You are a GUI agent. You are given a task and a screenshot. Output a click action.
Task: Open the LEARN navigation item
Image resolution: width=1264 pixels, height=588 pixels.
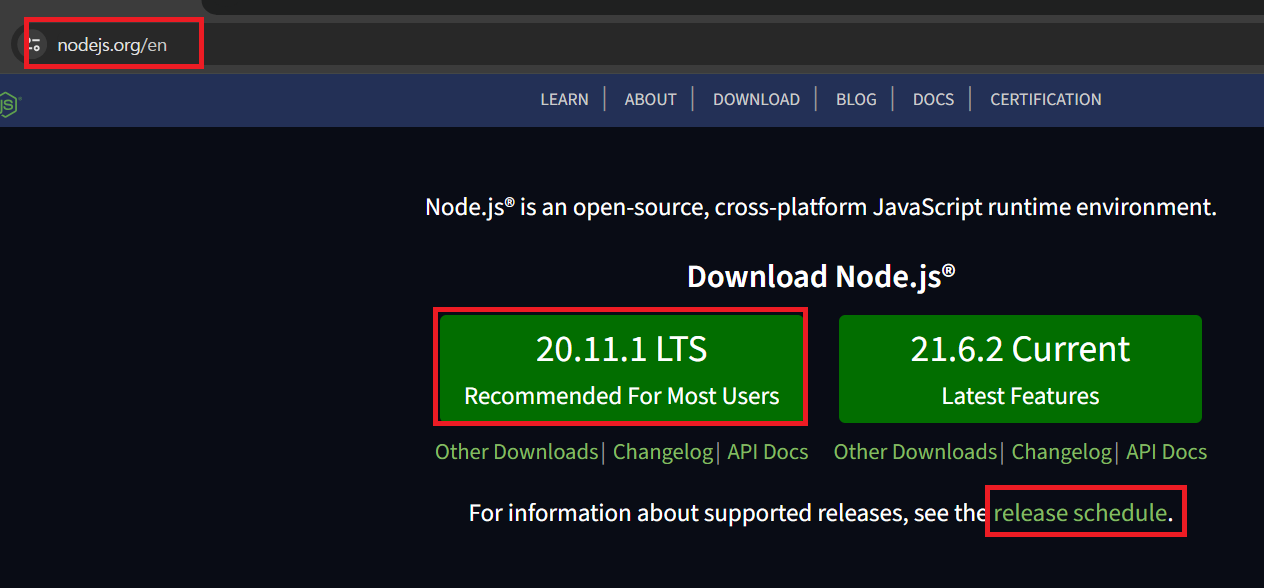[564, 99]
